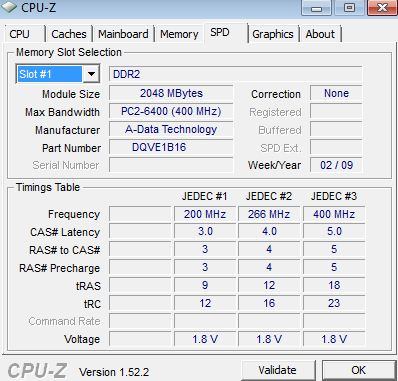Viewport: 398px width, 381px height.
Task: Click the tRAS value 9
Action: point(205,285)
